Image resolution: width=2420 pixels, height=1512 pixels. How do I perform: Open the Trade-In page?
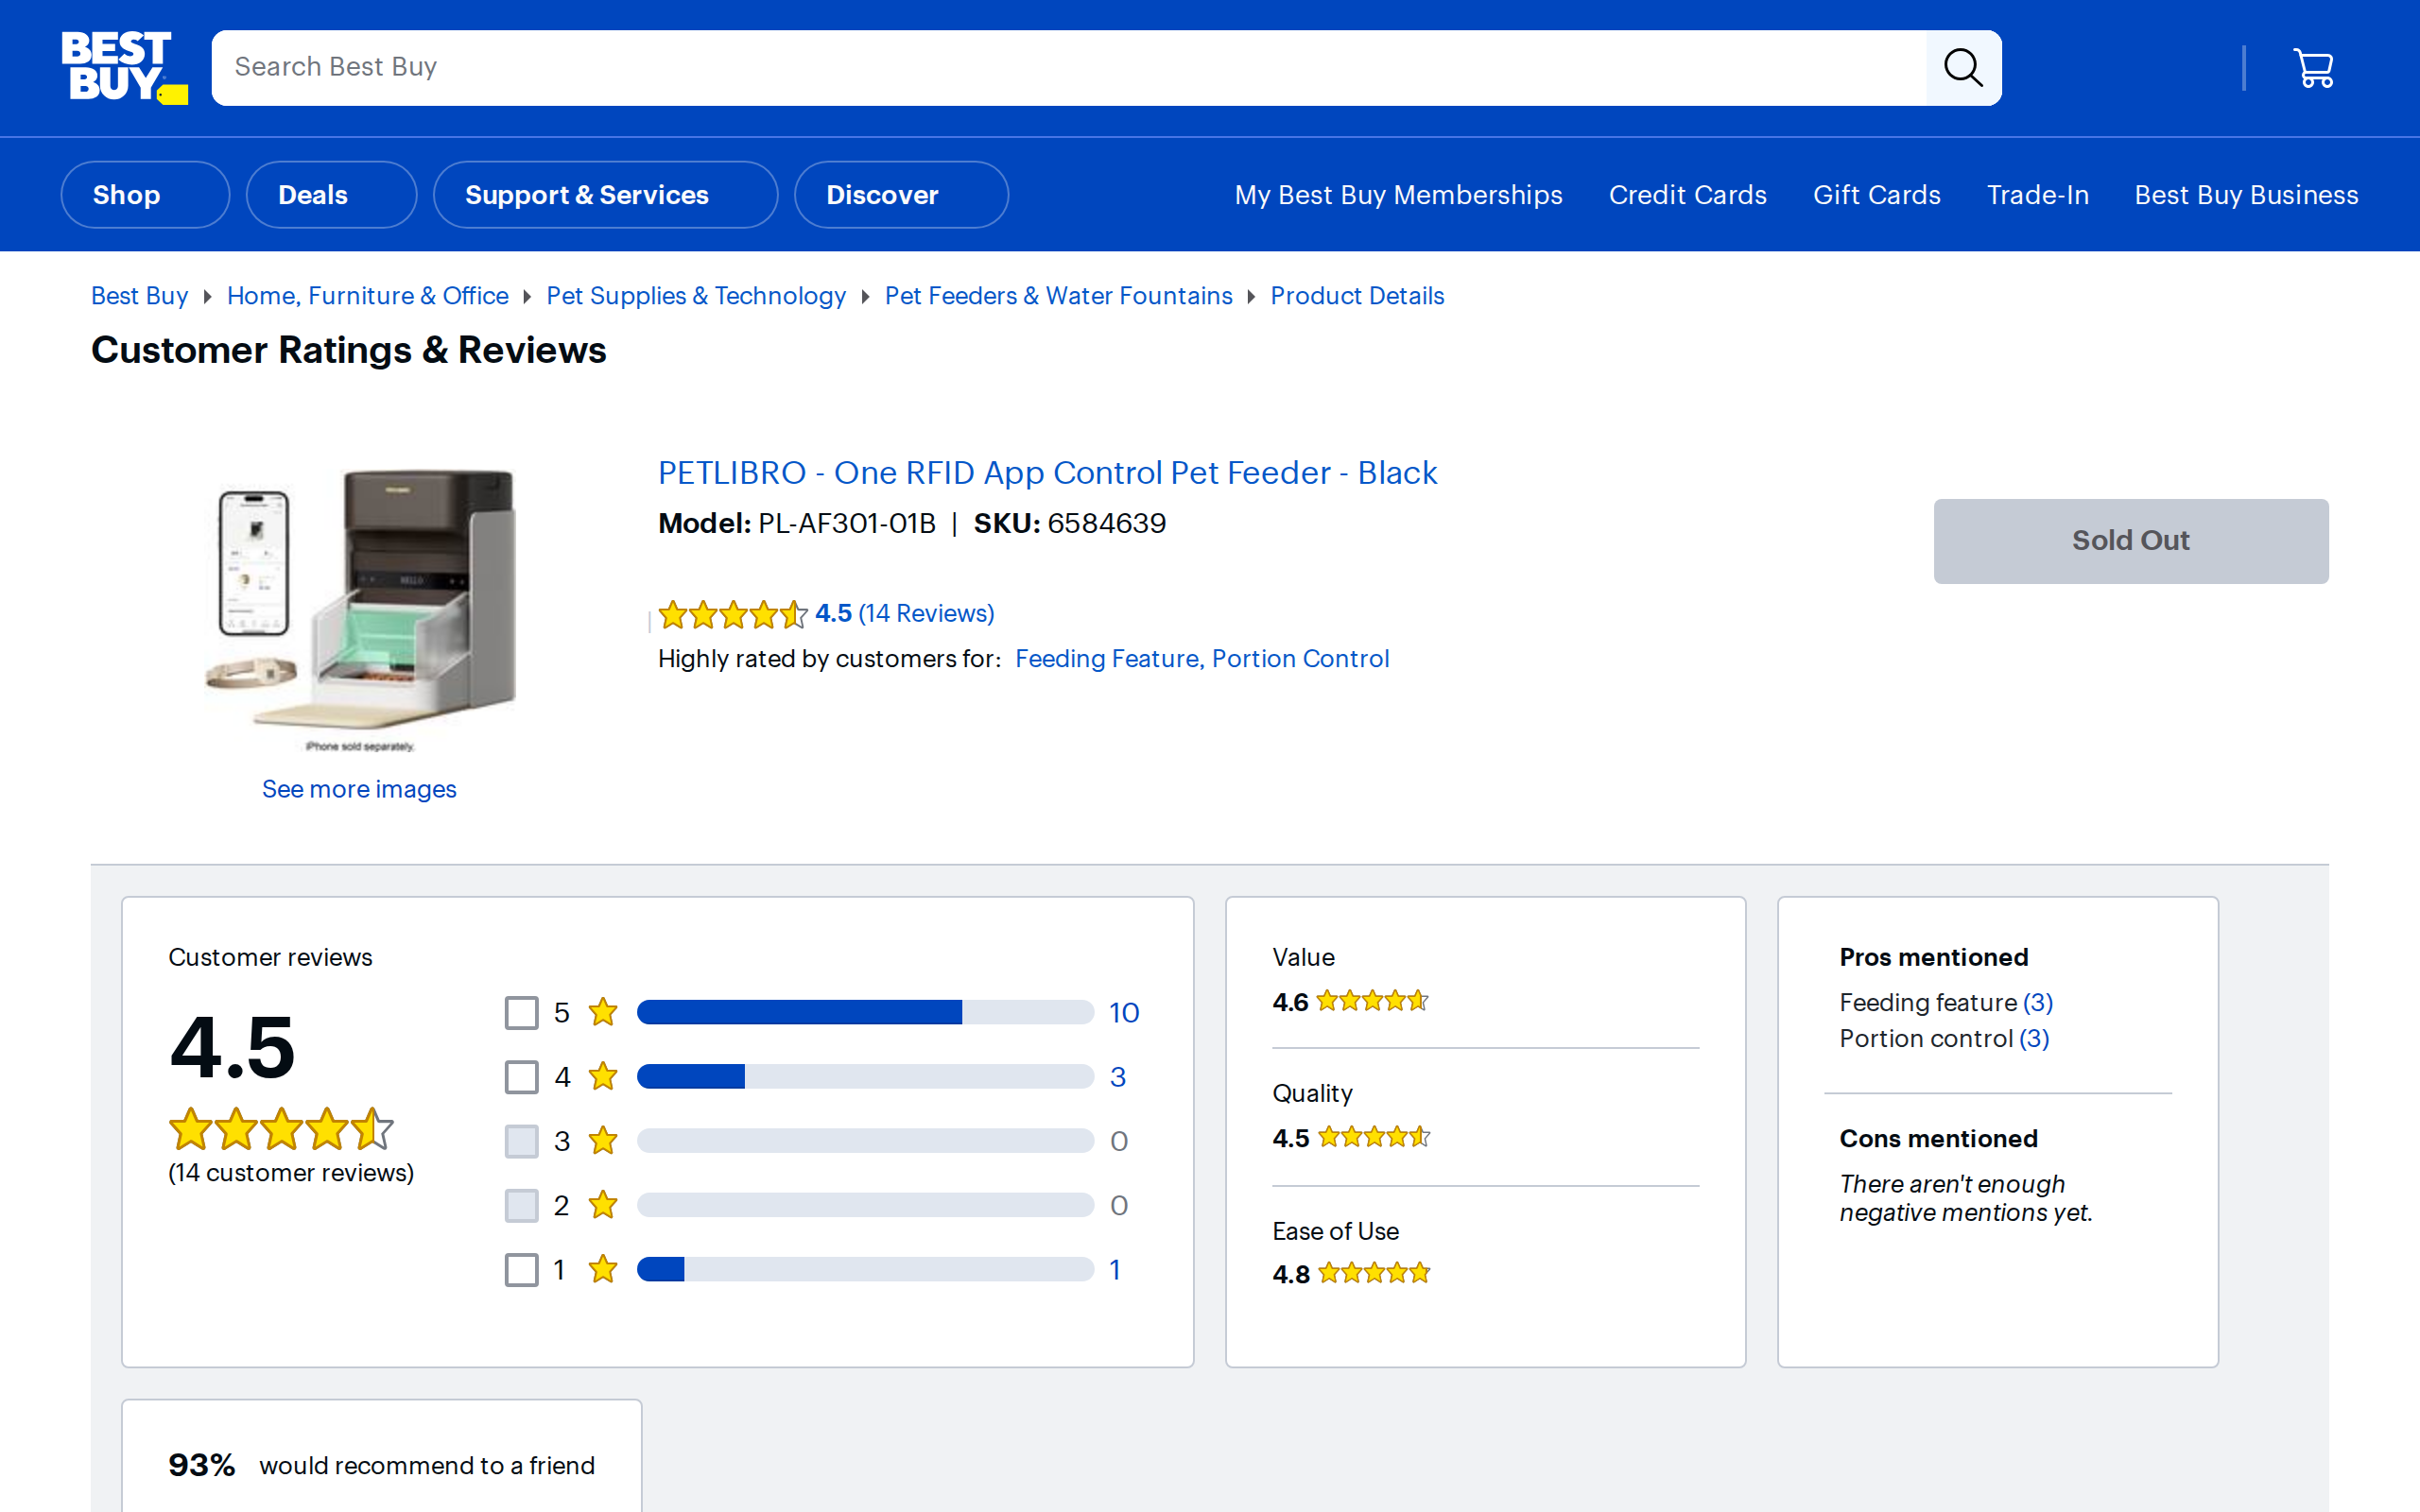click(2037, 195)
